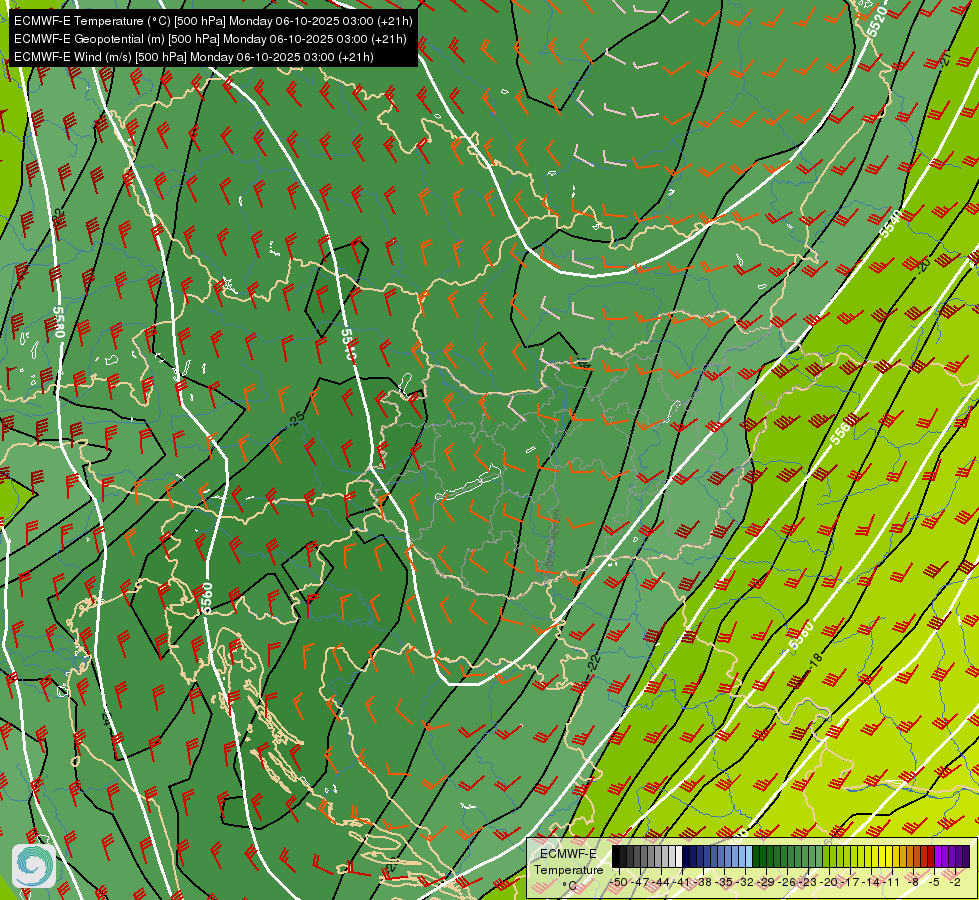The image size is (979, 900).
Task: Click the -20 label on the temperature legend
Action: coord(829,882)
